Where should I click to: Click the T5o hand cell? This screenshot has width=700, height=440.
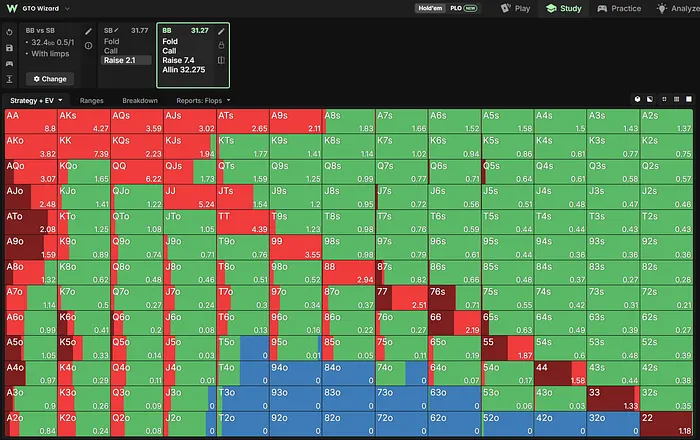click(243, 349)
